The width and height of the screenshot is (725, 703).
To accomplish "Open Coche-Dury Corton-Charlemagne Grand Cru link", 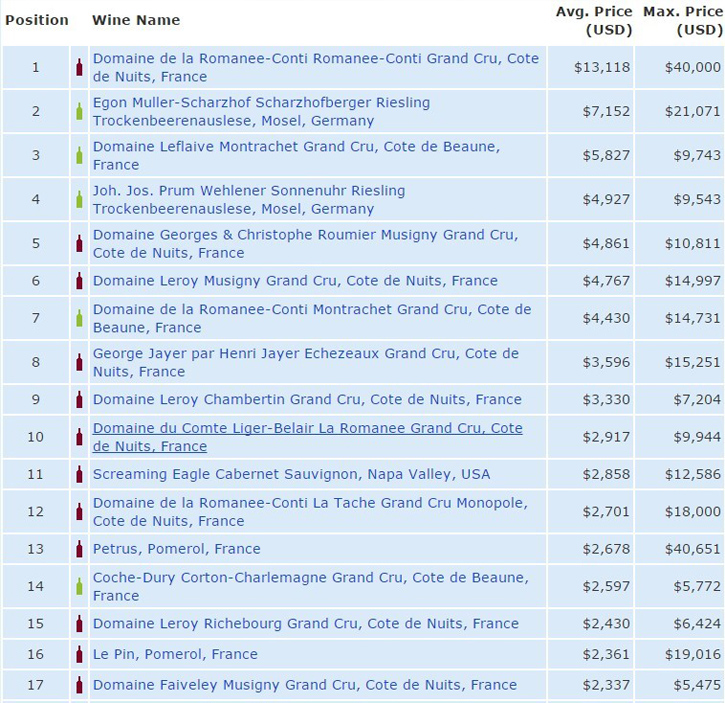I will tap(311, 586).
